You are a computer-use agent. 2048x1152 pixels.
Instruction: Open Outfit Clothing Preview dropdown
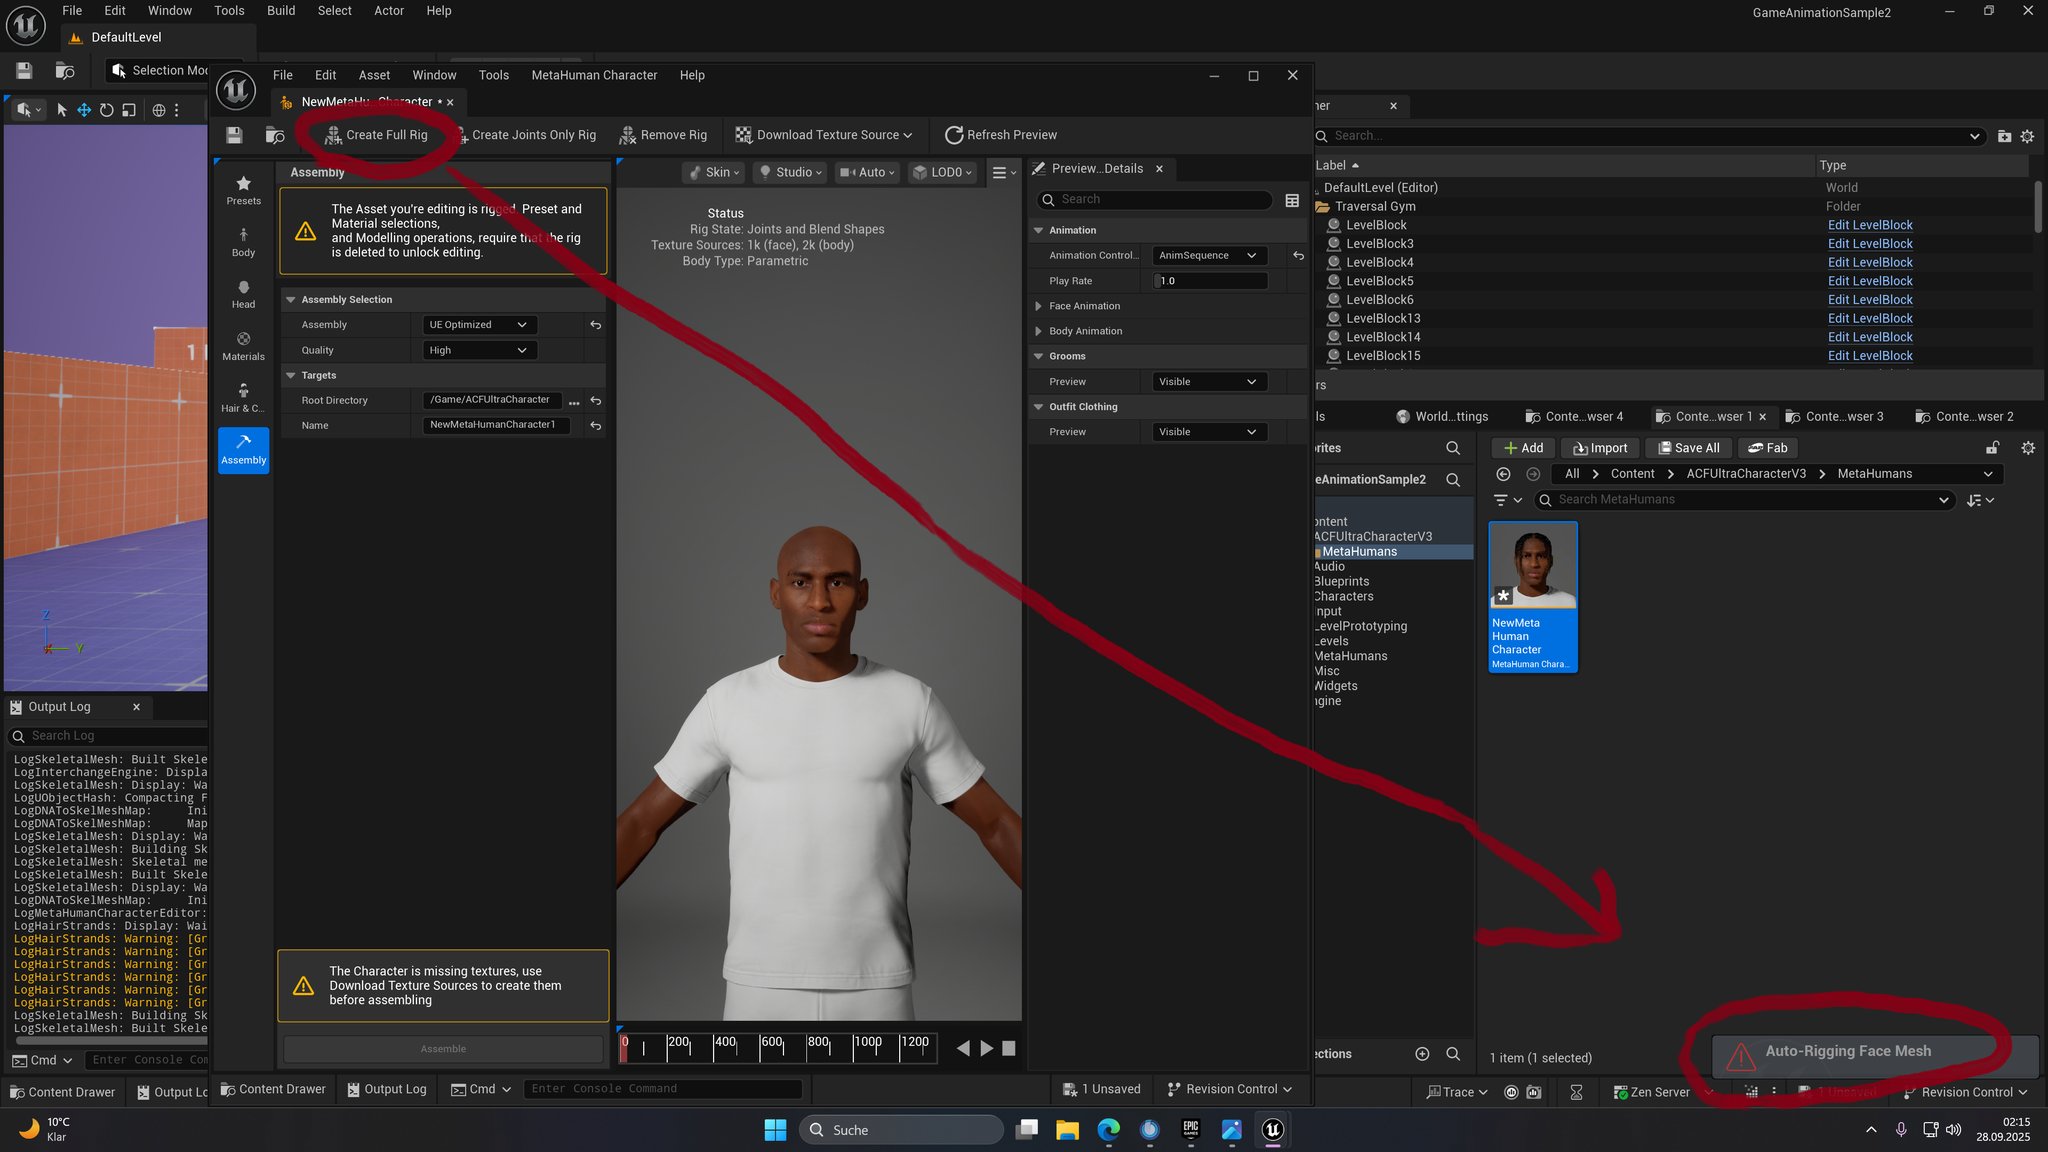tap(1209, 432)
